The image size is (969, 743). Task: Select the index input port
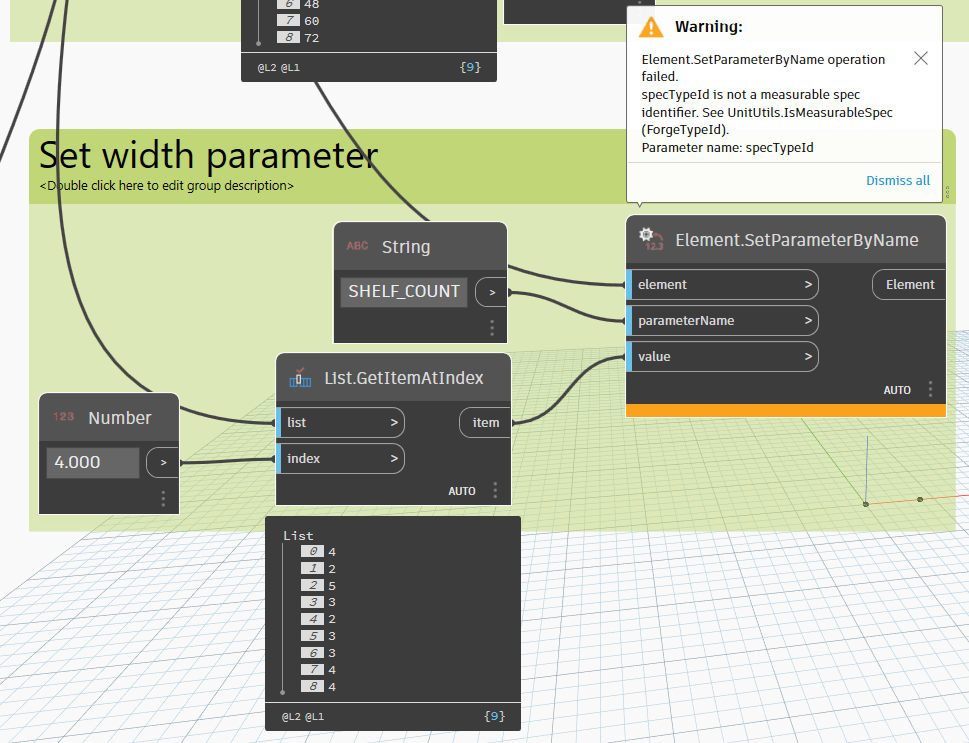pos(341,458)
